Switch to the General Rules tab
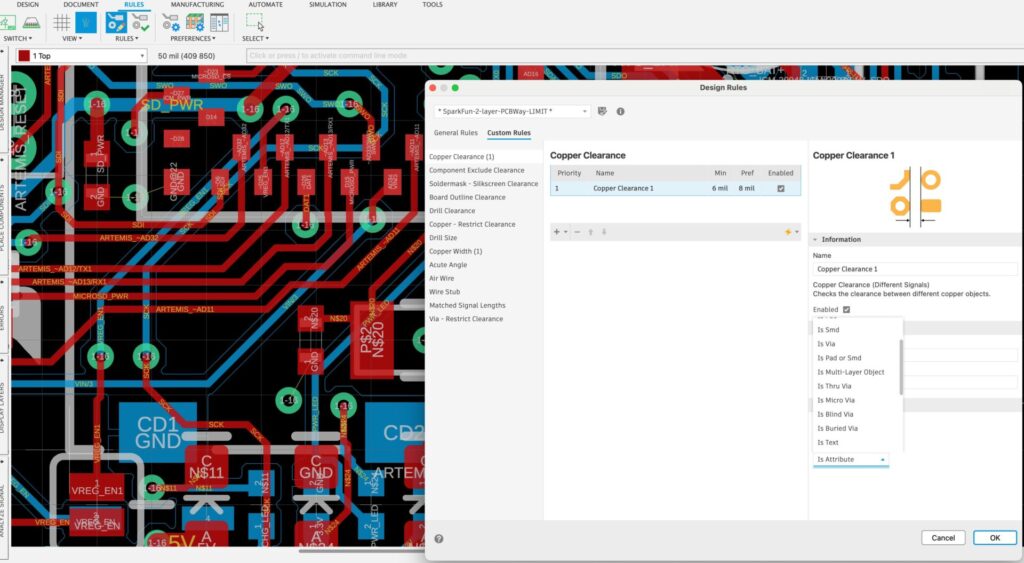The image size is (1024, 563). 455,133
